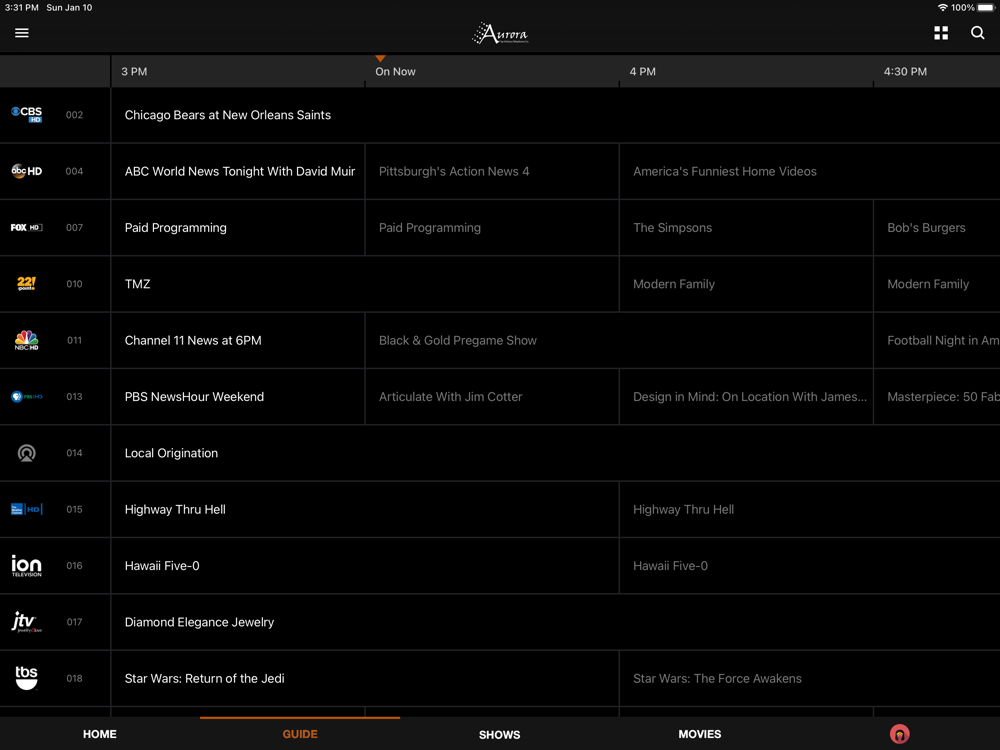Select the NBC HD peacock logo

[x=27, y=340]
